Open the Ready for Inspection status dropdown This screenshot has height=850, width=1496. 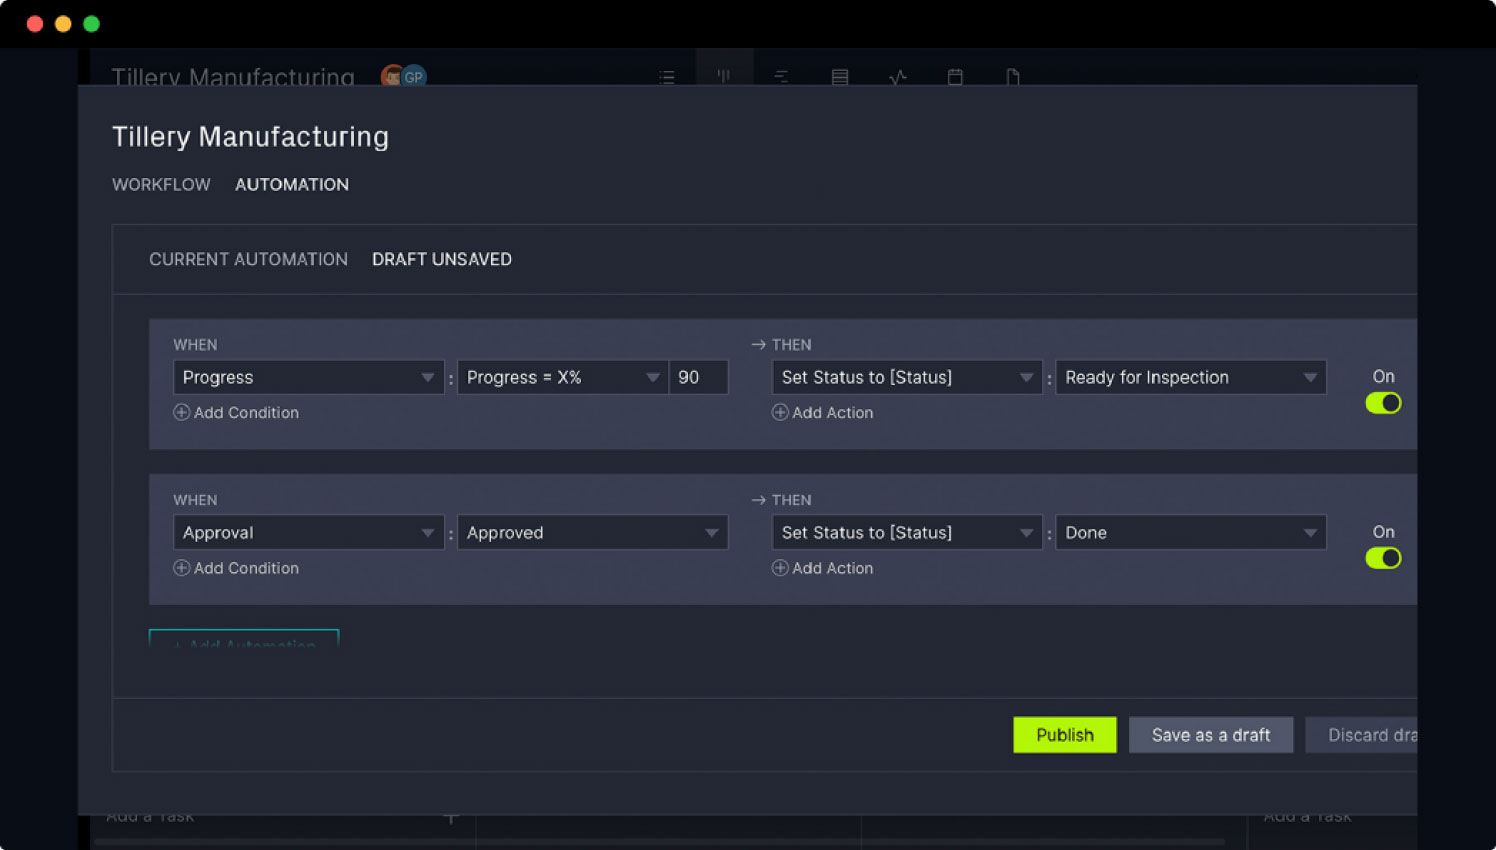point(1190,377)
